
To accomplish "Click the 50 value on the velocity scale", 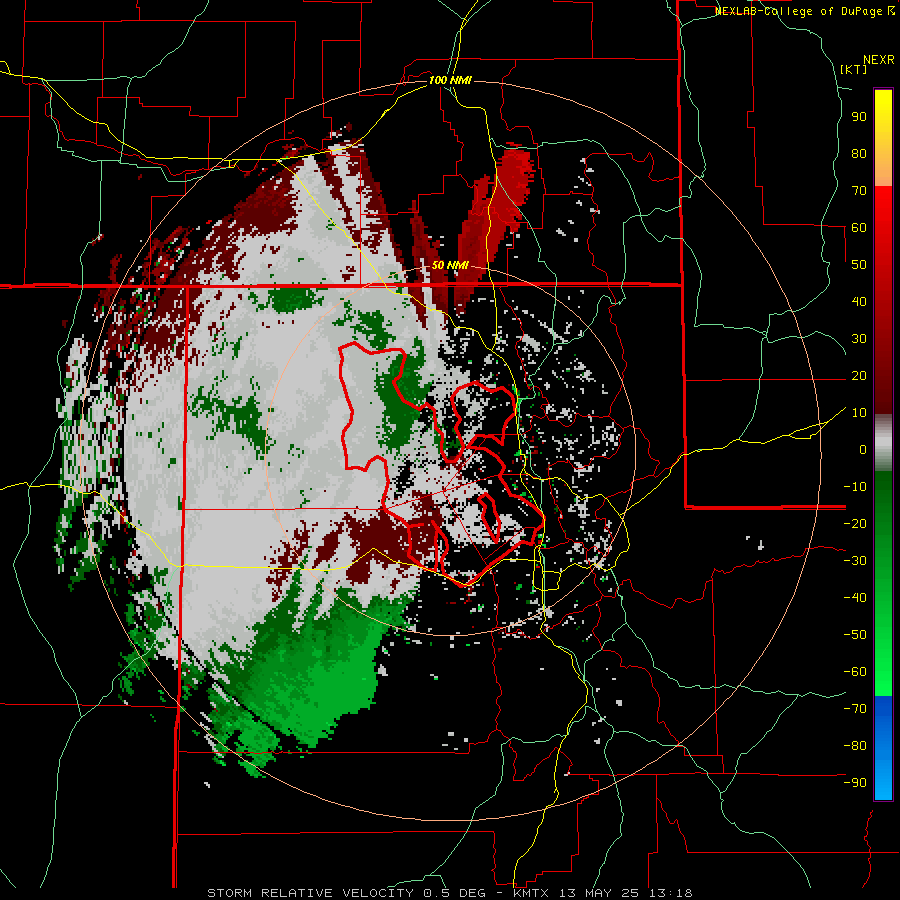I will point(859,265).
